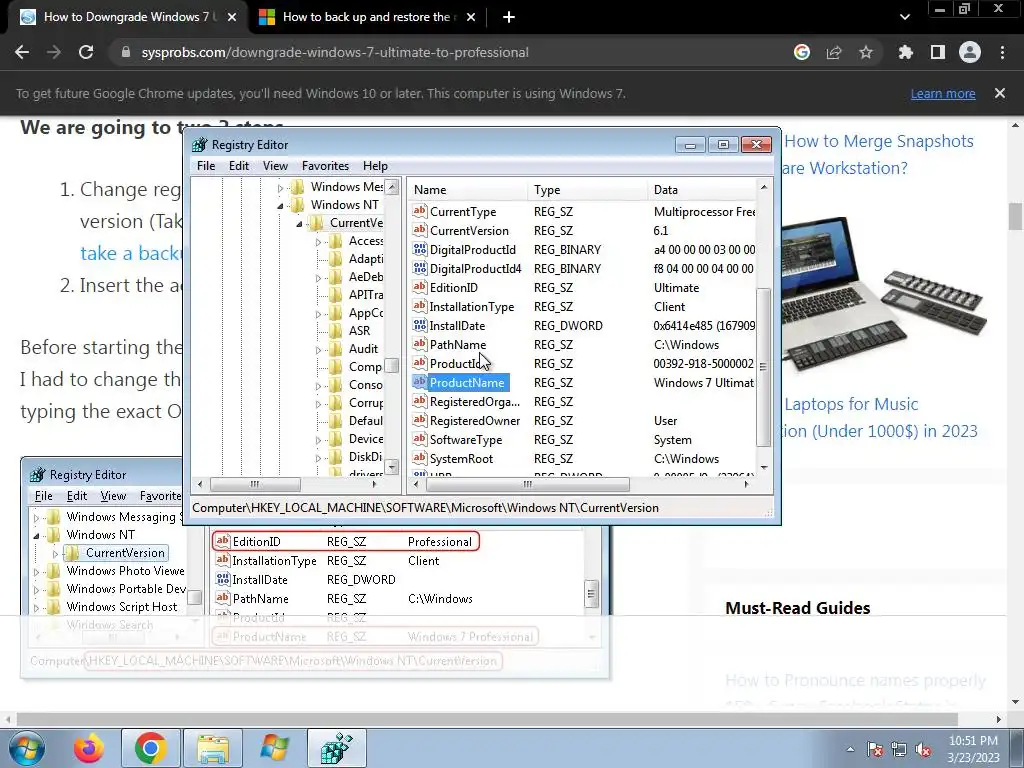
Task: Show hidden tray icons arrow
Action: click(x=850, y=749)
